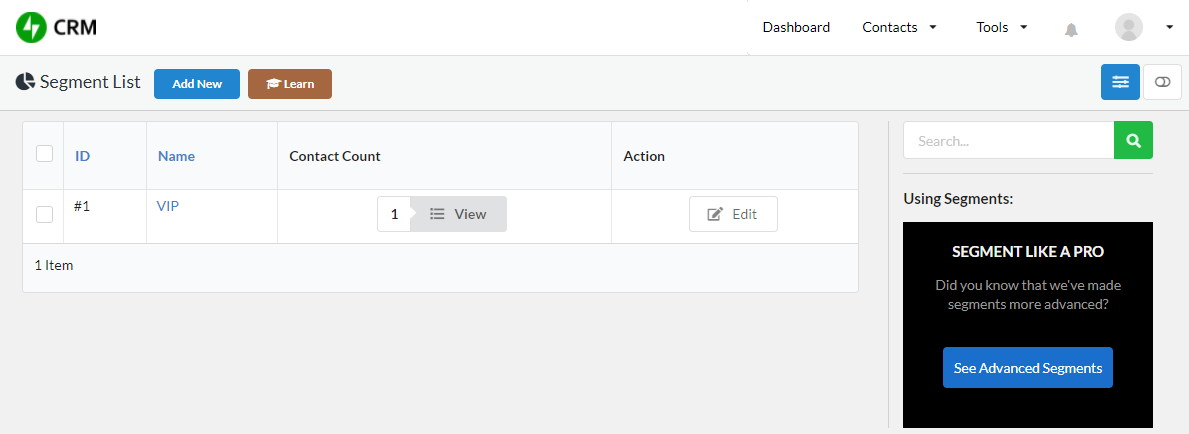Toggle the switch button beside table options
Screen dimensions: 1189x434
coord(1162,82)
